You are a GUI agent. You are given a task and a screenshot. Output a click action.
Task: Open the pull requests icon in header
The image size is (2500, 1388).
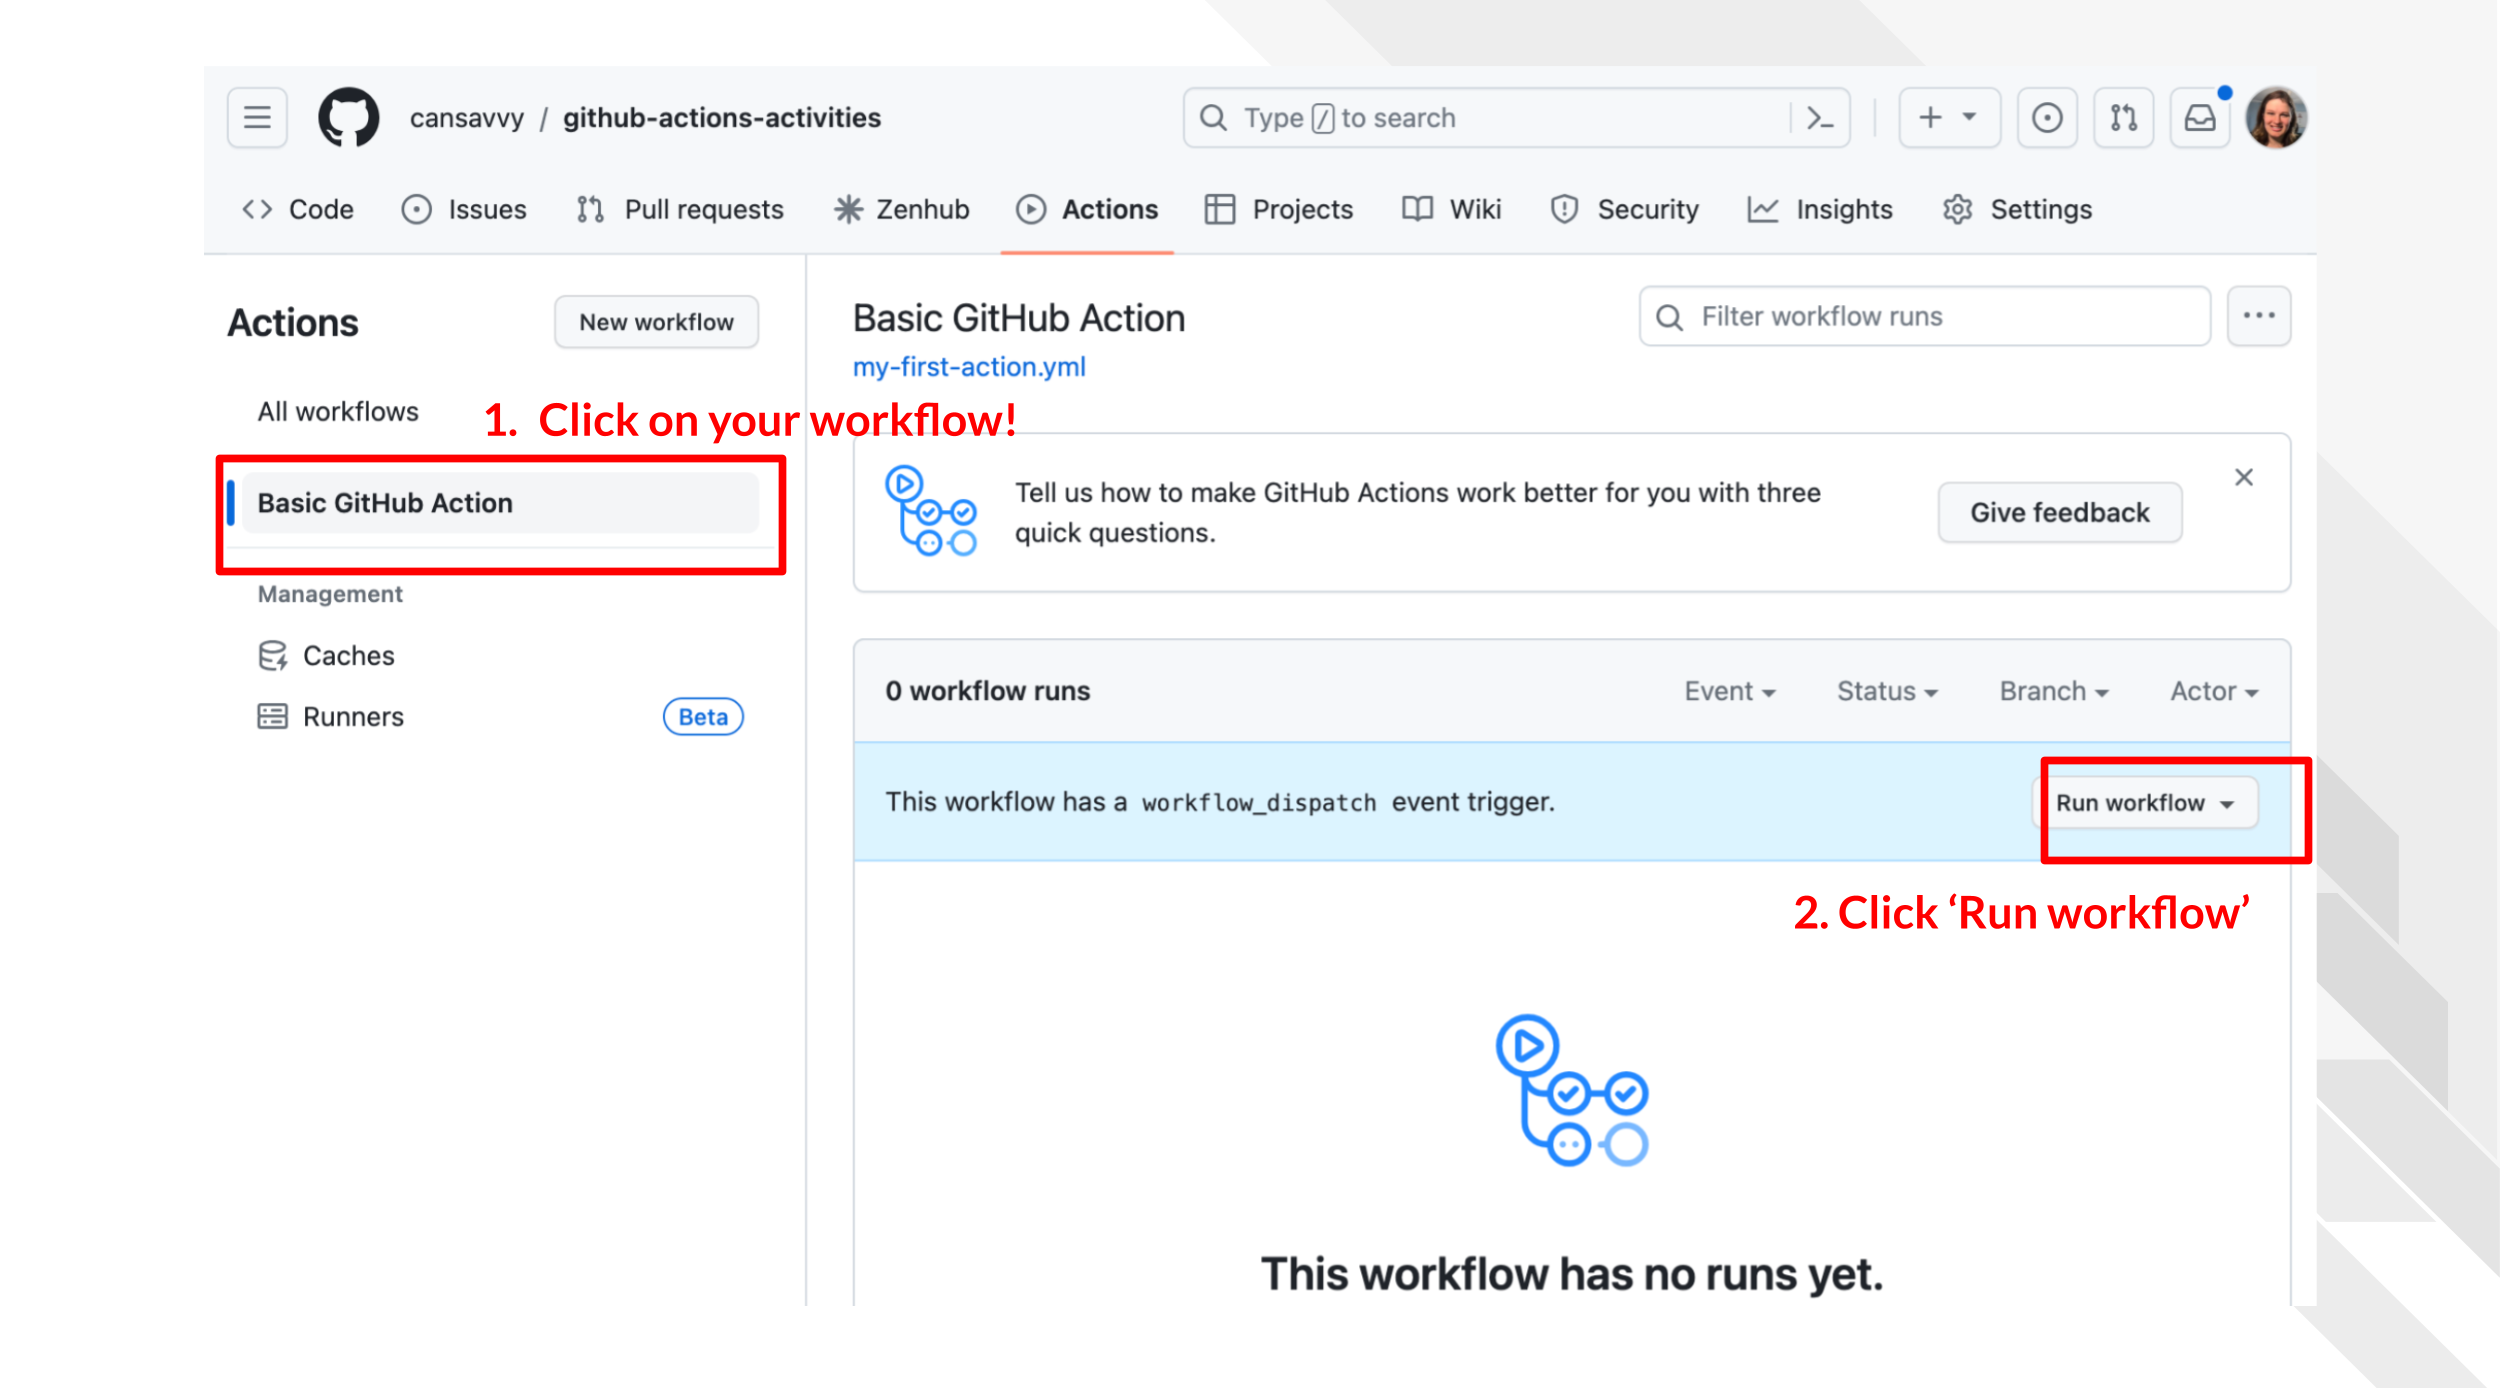coord(2123,118)
